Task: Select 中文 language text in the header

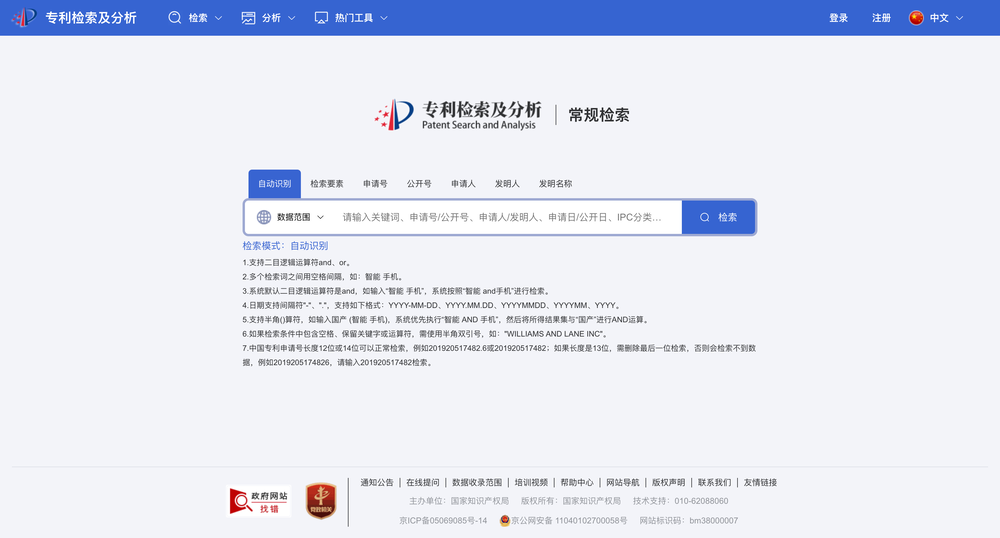Action: coord(939,18)
